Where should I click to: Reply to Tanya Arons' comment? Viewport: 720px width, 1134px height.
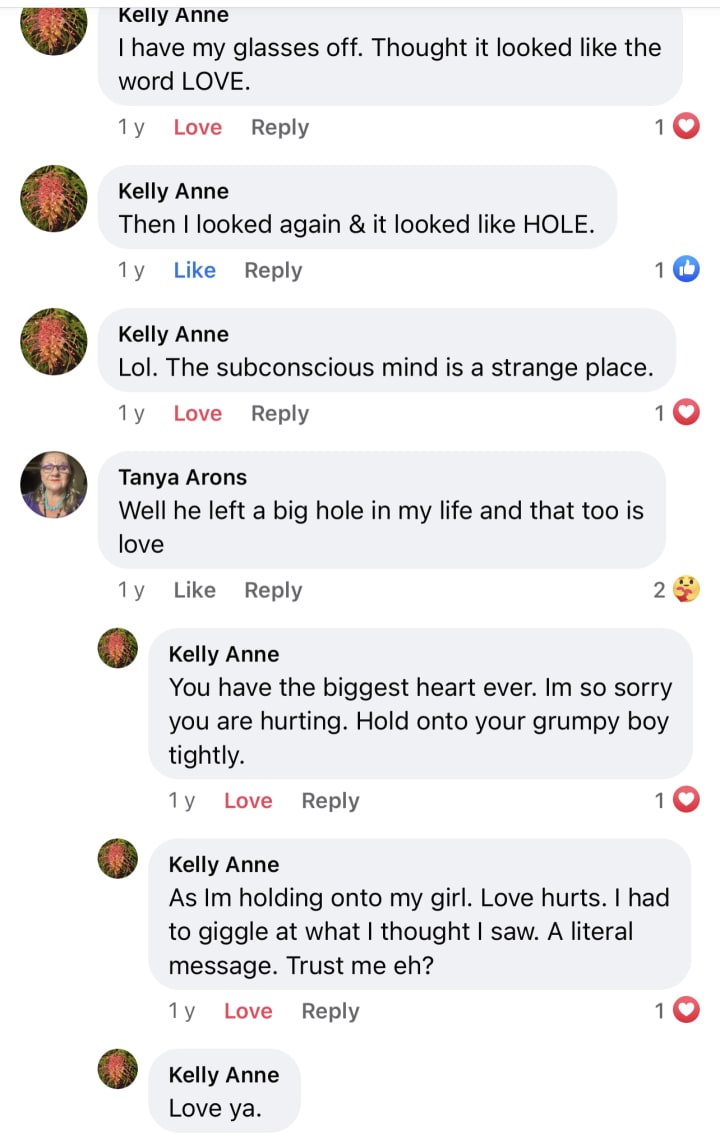(x=273, y=590)
